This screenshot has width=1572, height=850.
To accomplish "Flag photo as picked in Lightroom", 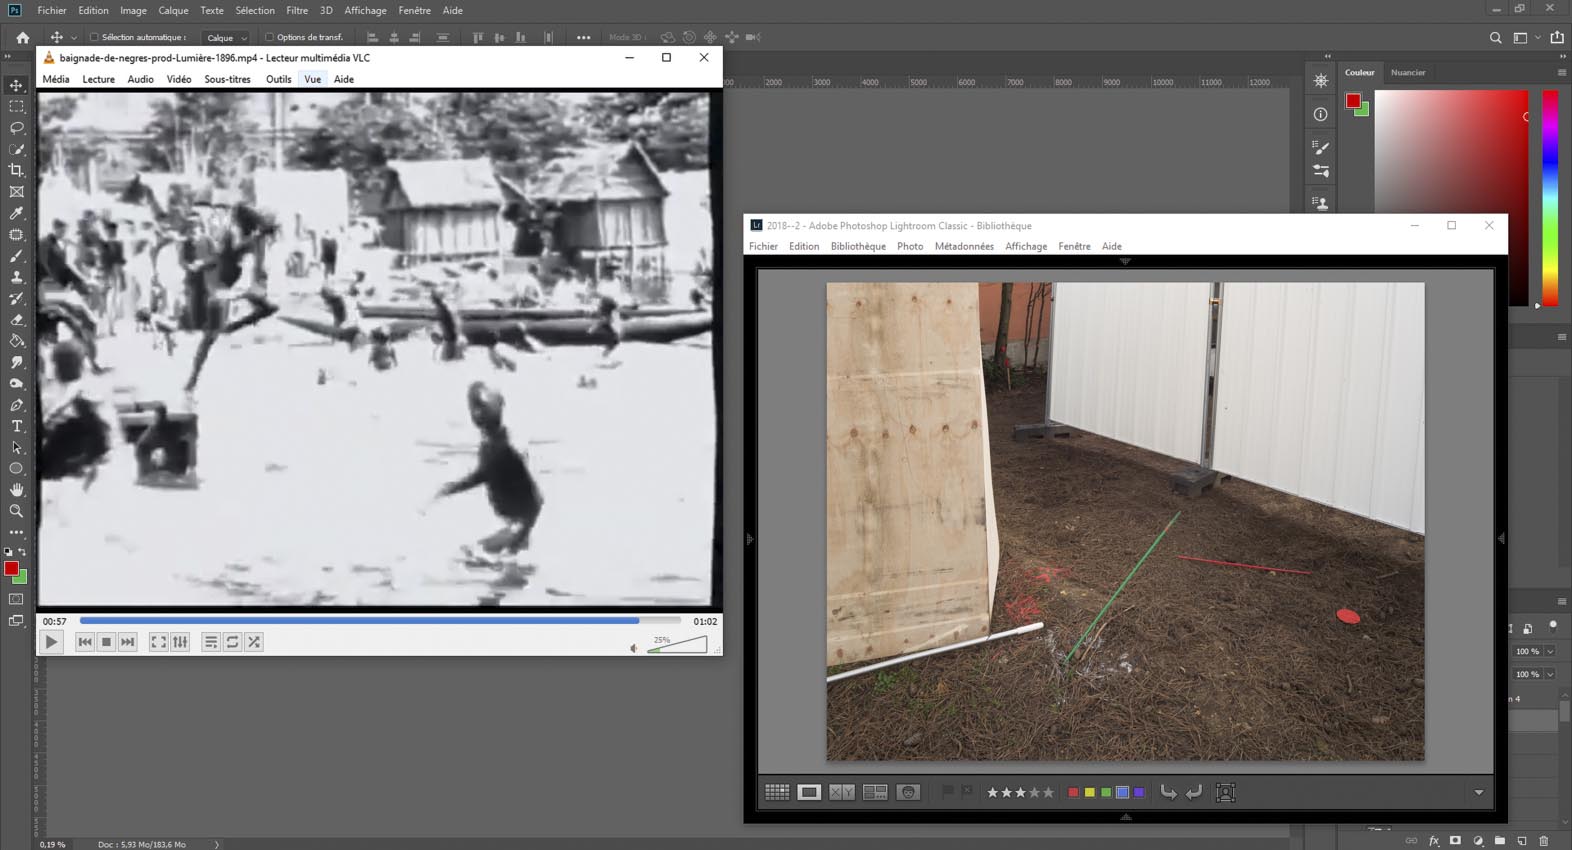I will click(947, 791).
